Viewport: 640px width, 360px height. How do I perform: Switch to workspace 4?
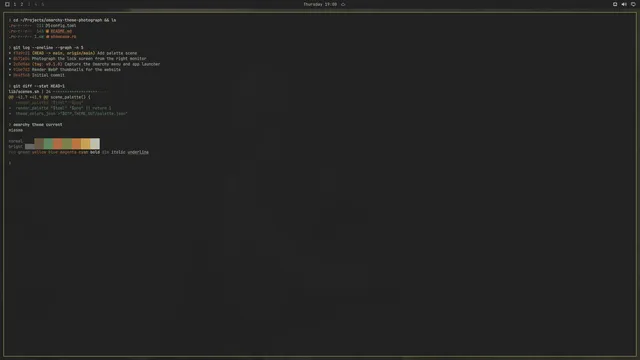pos(36,4)
